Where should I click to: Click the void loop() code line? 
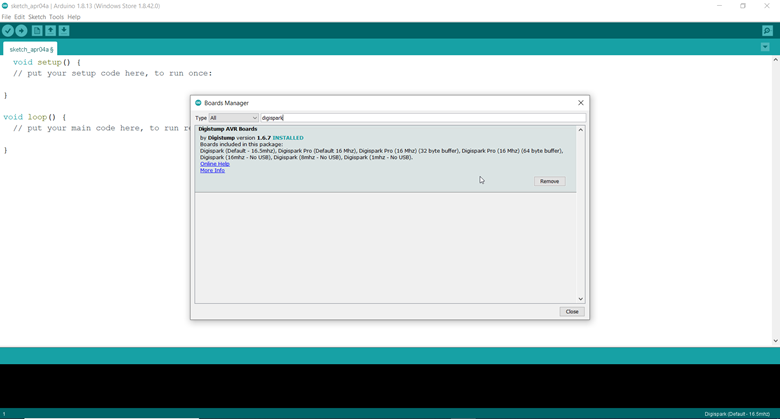(34, 117)
